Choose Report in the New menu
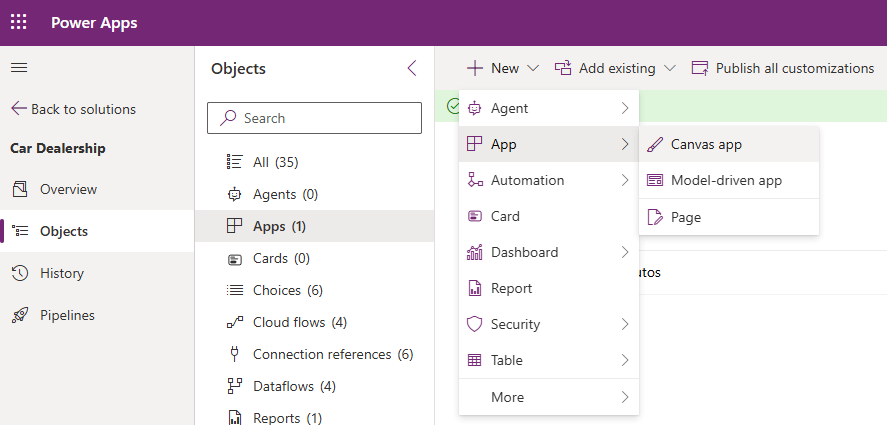887x425 pixels. [x=511, y=288]
